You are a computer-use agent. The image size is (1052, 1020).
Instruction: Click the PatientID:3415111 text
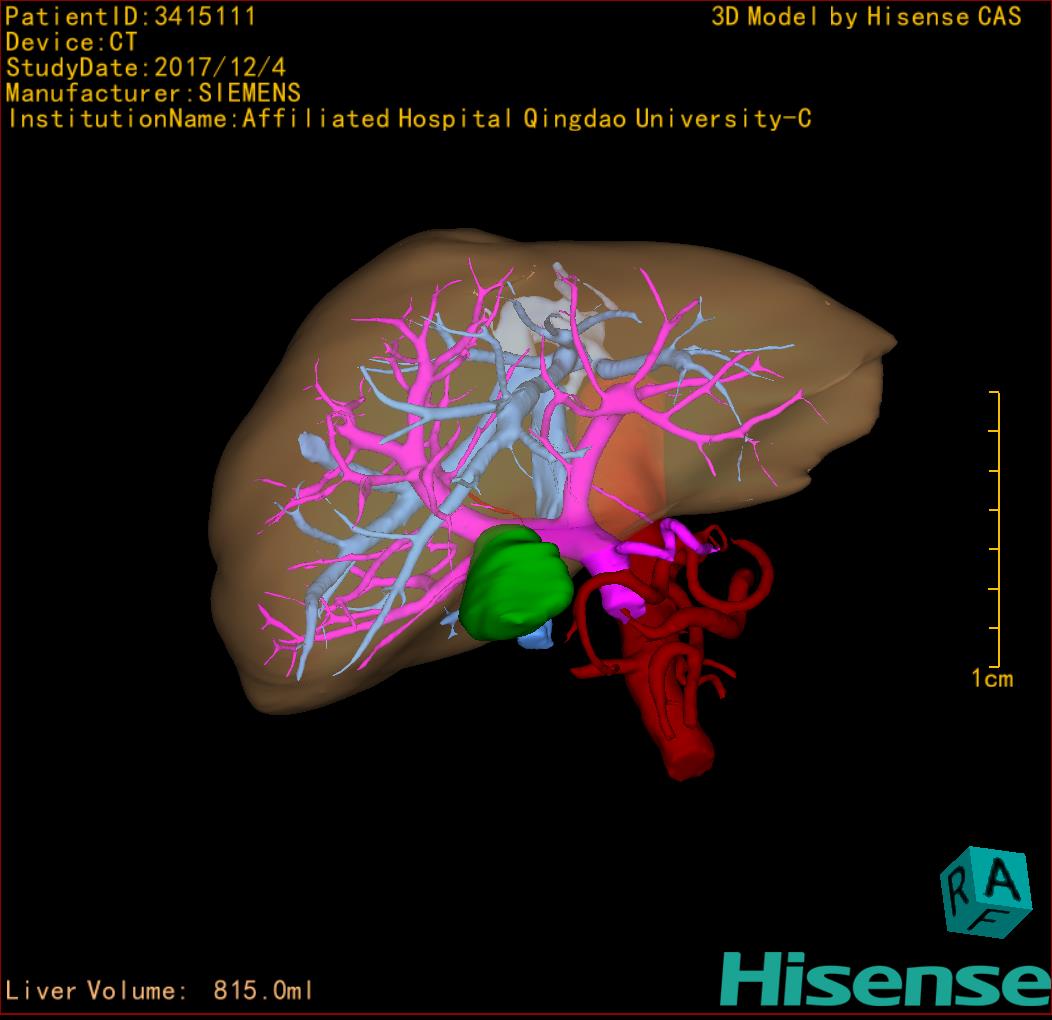pos(131,17)
